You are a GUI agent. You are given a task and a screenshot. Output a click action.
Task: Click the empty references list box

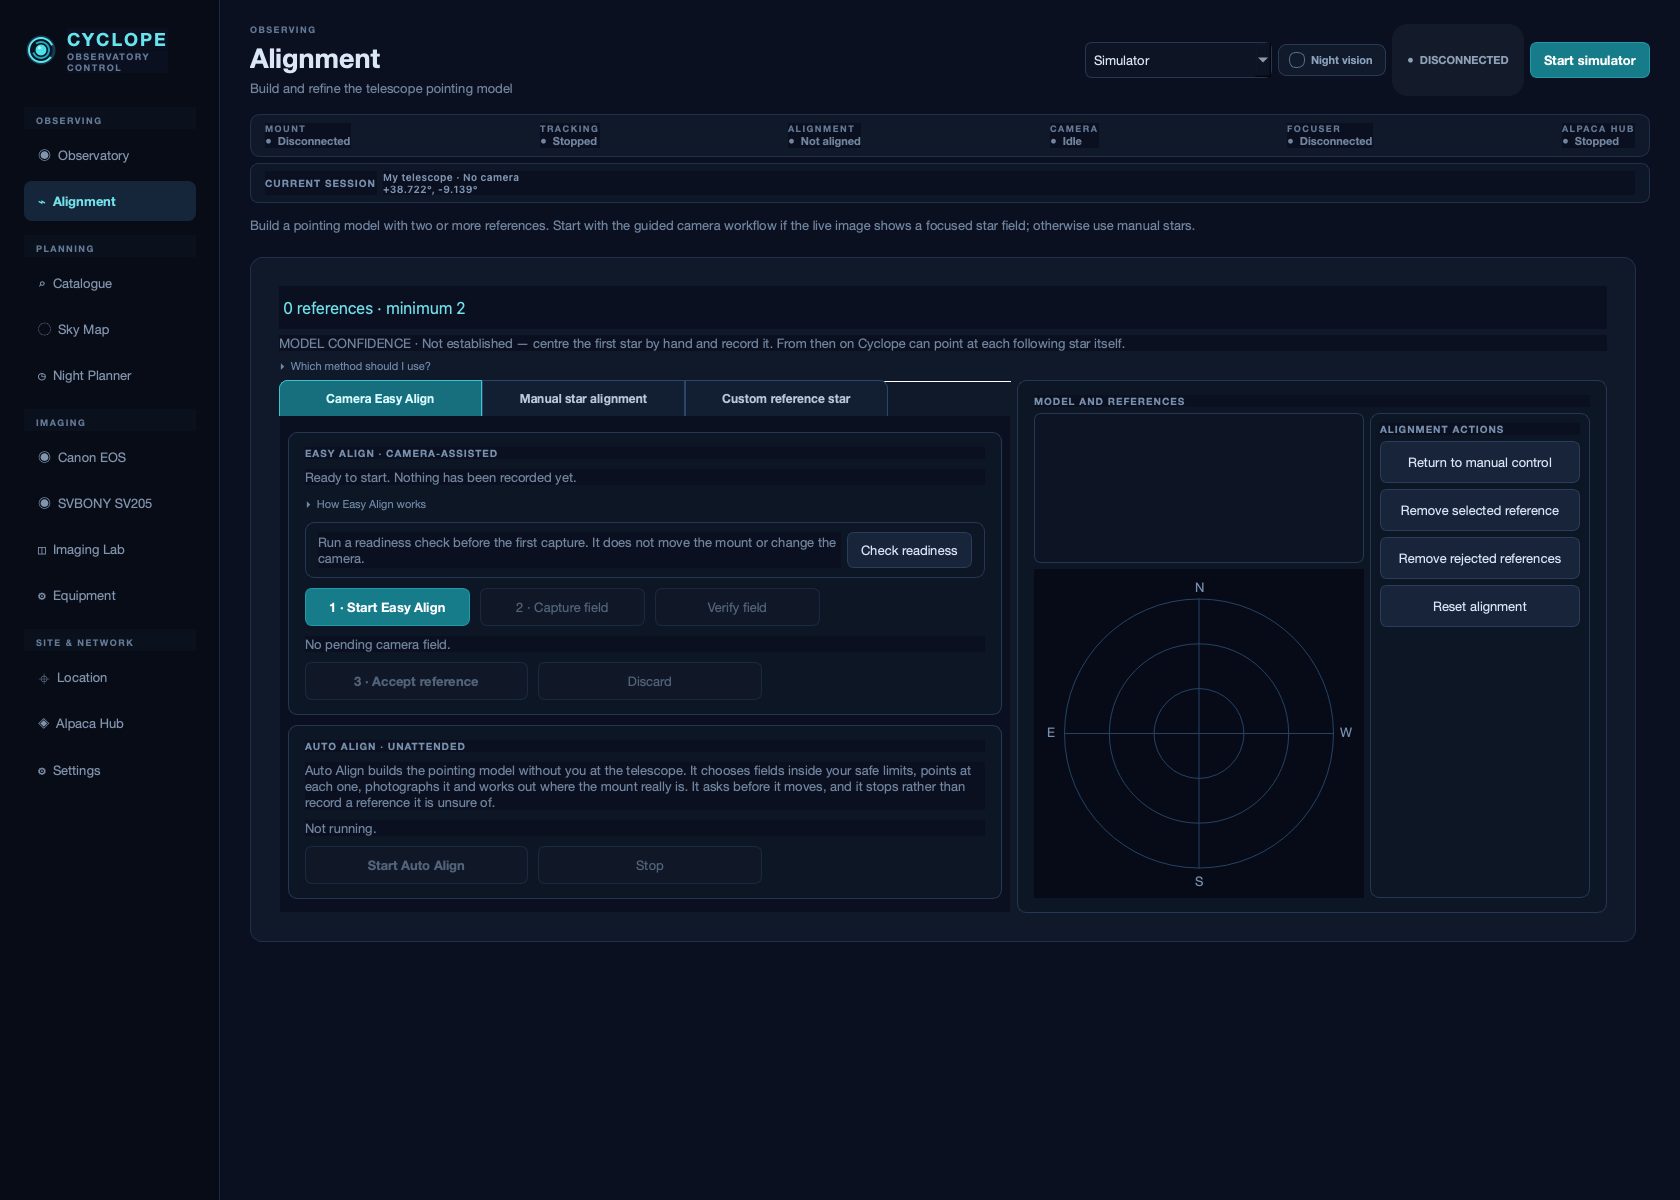point(1199,488)
